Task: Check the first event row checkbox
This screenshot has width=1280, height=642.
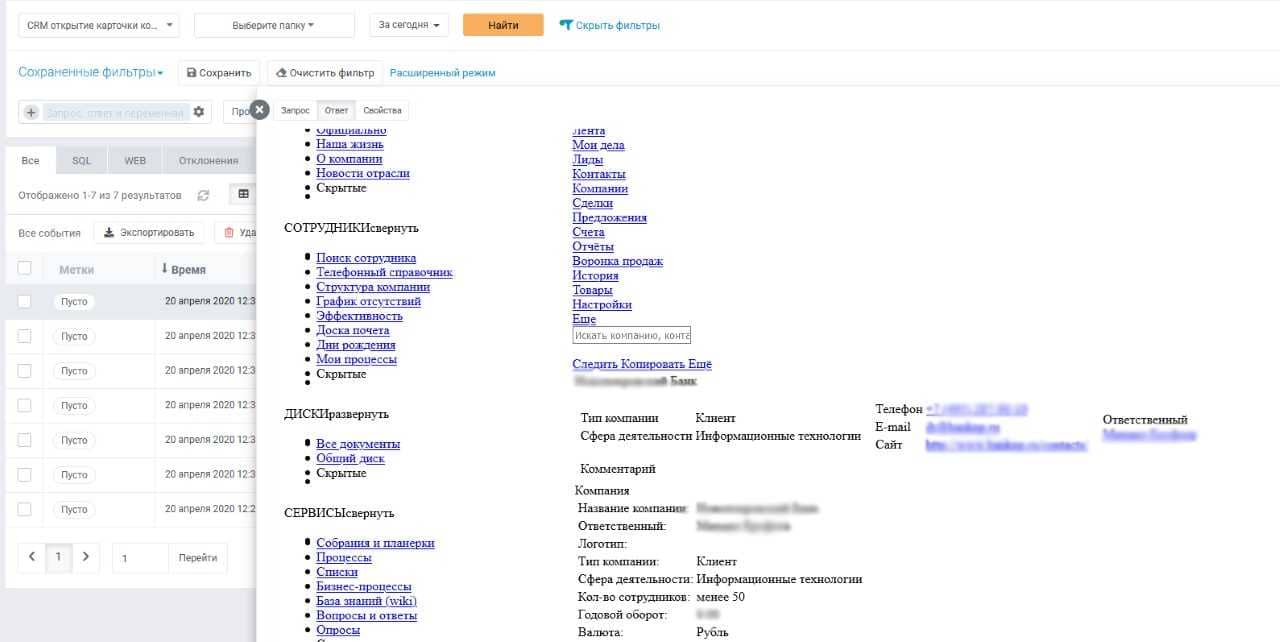Action: click(25, 301)
